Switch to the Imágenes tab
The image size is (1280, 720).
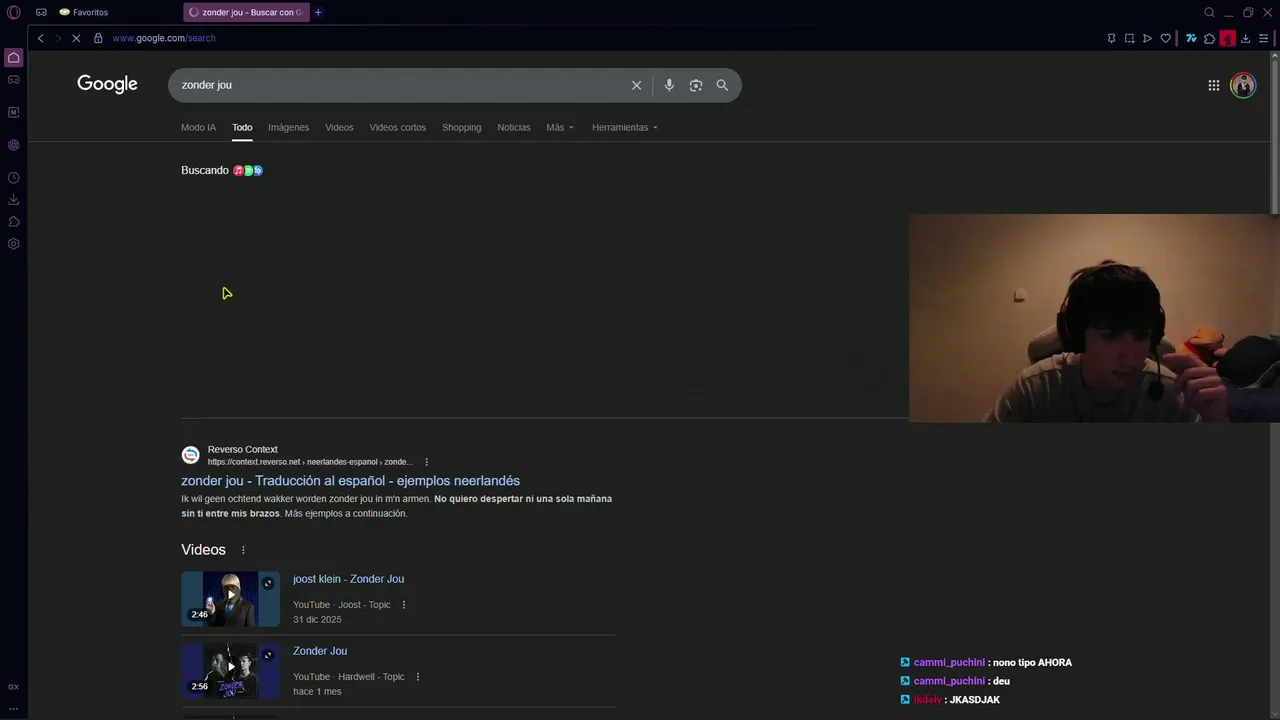click(288, 127)
